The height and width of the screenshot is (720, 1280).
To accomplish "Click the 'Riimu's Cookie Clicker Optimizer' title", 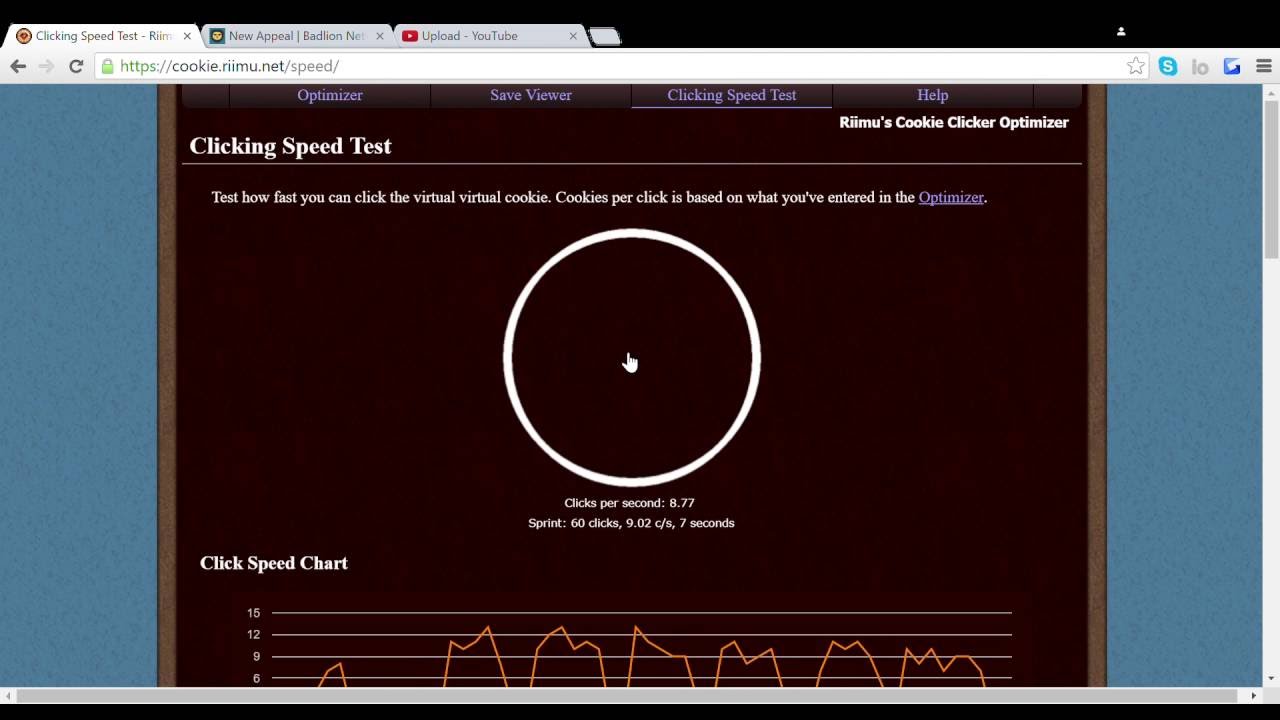I will coord(954,122).
